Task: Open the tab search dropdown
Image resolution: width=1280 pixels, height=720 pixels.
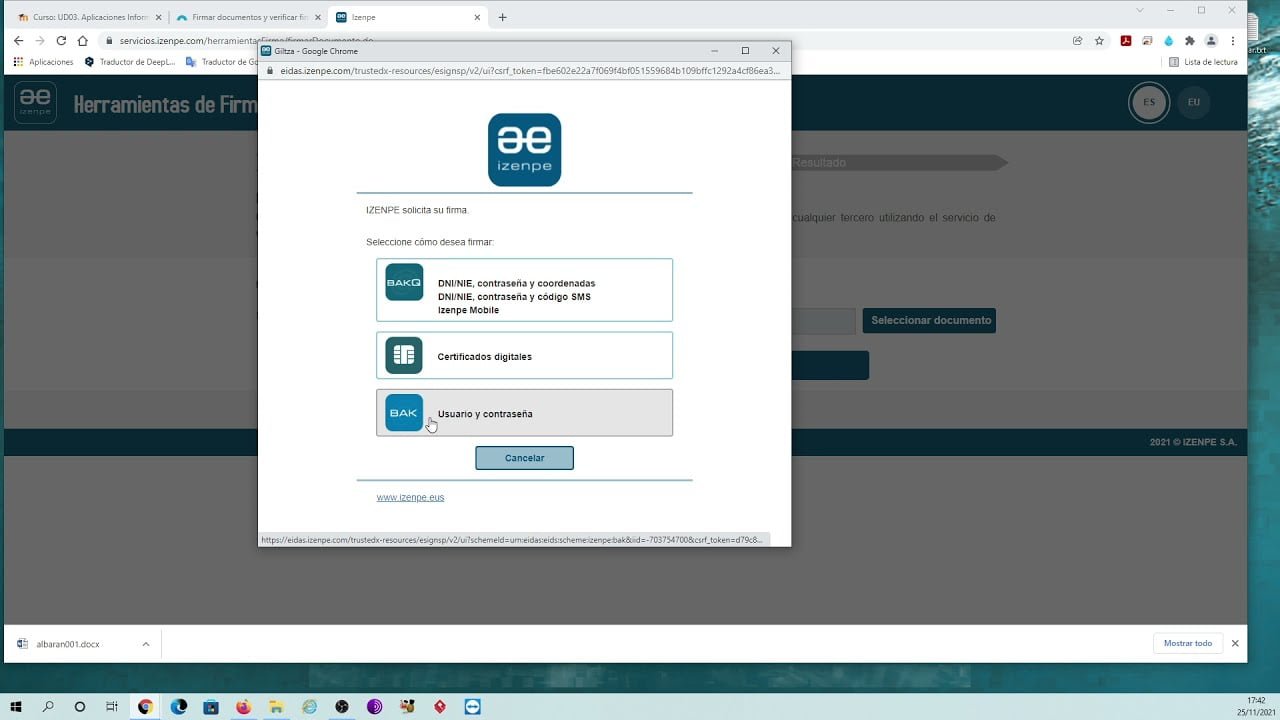Action: 1140,10
